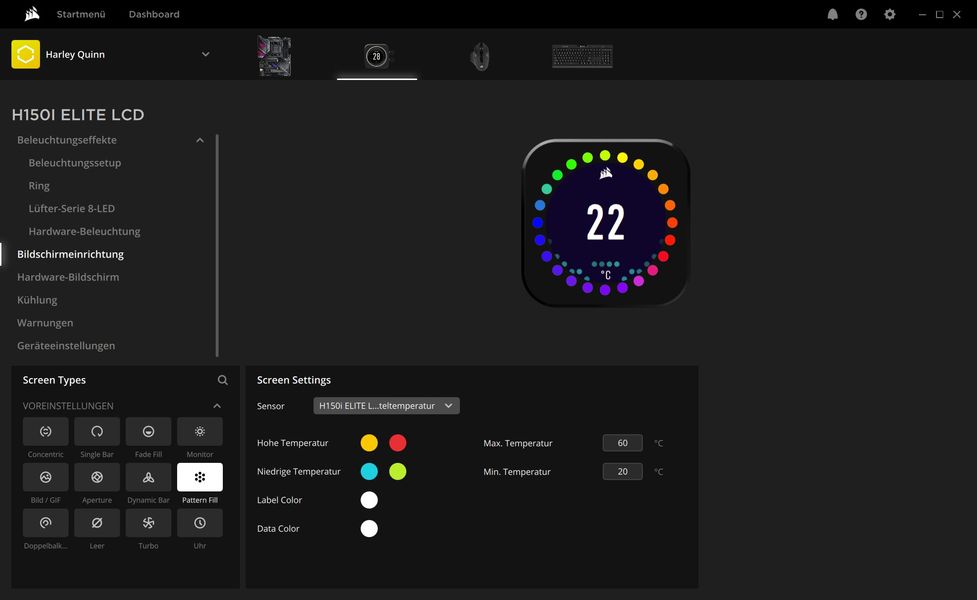This screenshot has width=977, height=600.
Task: Open Hardware-Bildschirm in the sidebar
Action: [68, 277]
